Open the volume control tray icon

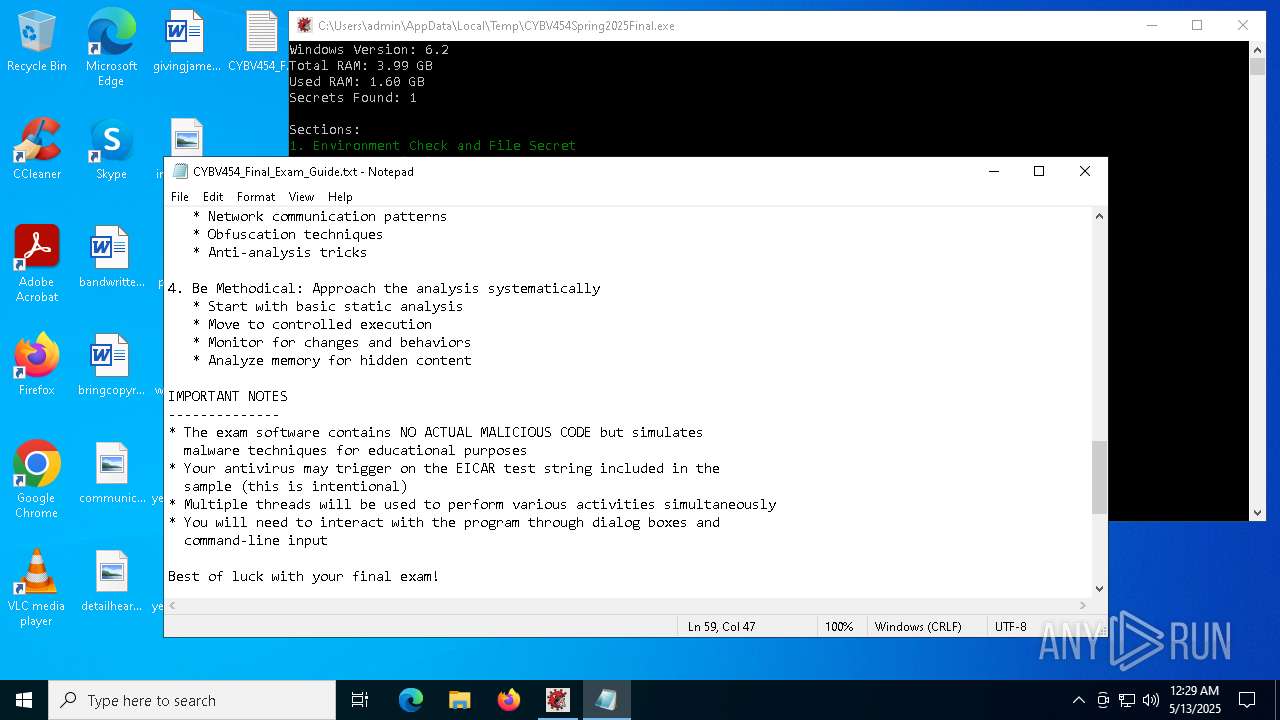point(1151,700)
